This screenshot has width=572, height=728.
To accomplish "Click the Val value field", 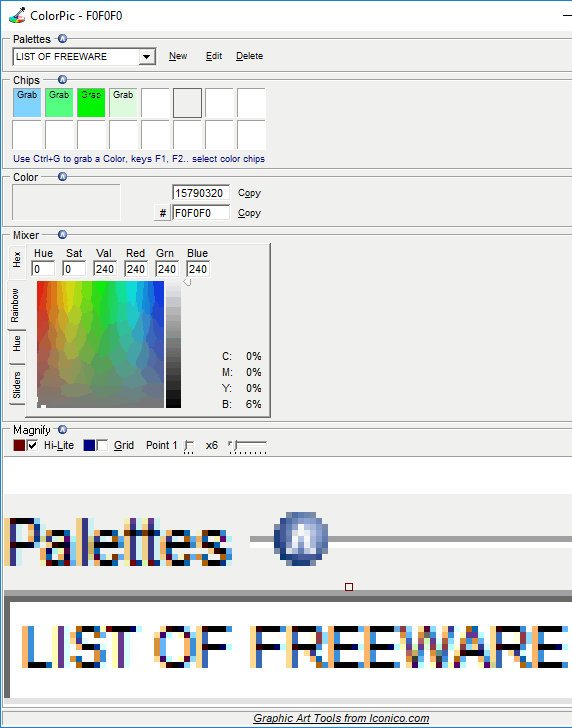I will (105, 269).
